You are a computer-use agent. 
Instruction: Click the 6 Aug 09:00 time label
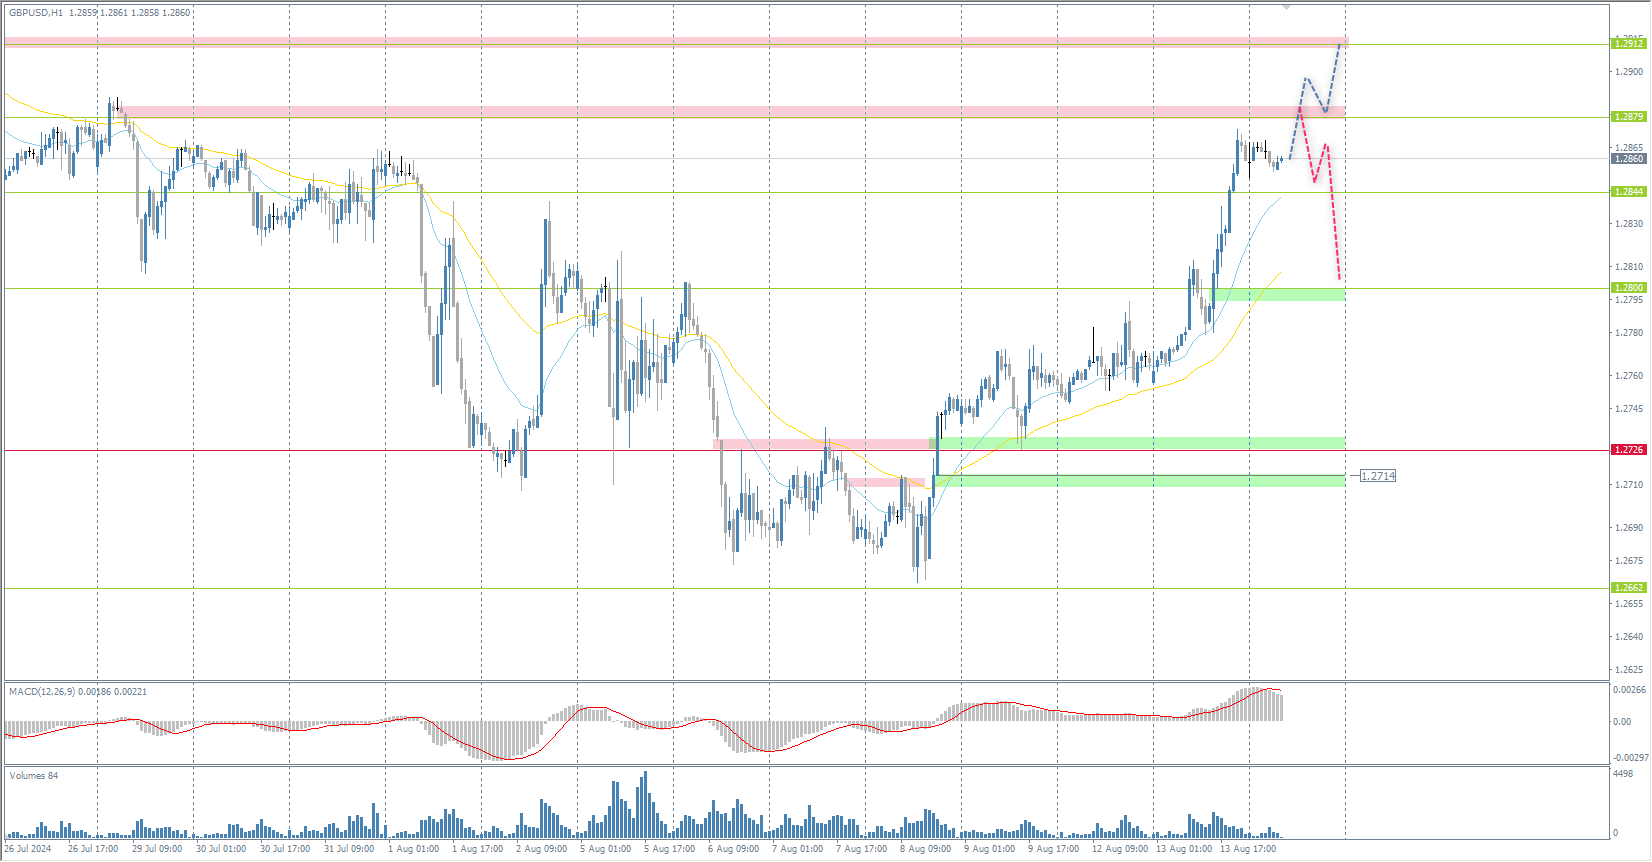click(733, 849)
